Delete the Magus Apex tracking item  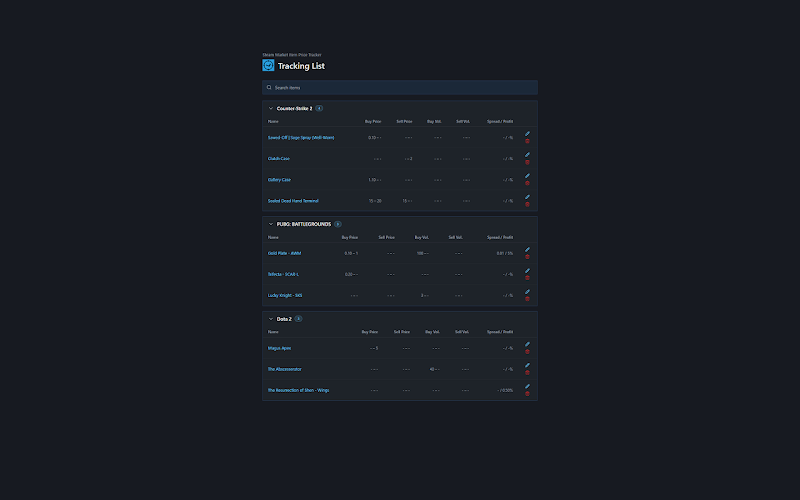(x=527, y=352)
